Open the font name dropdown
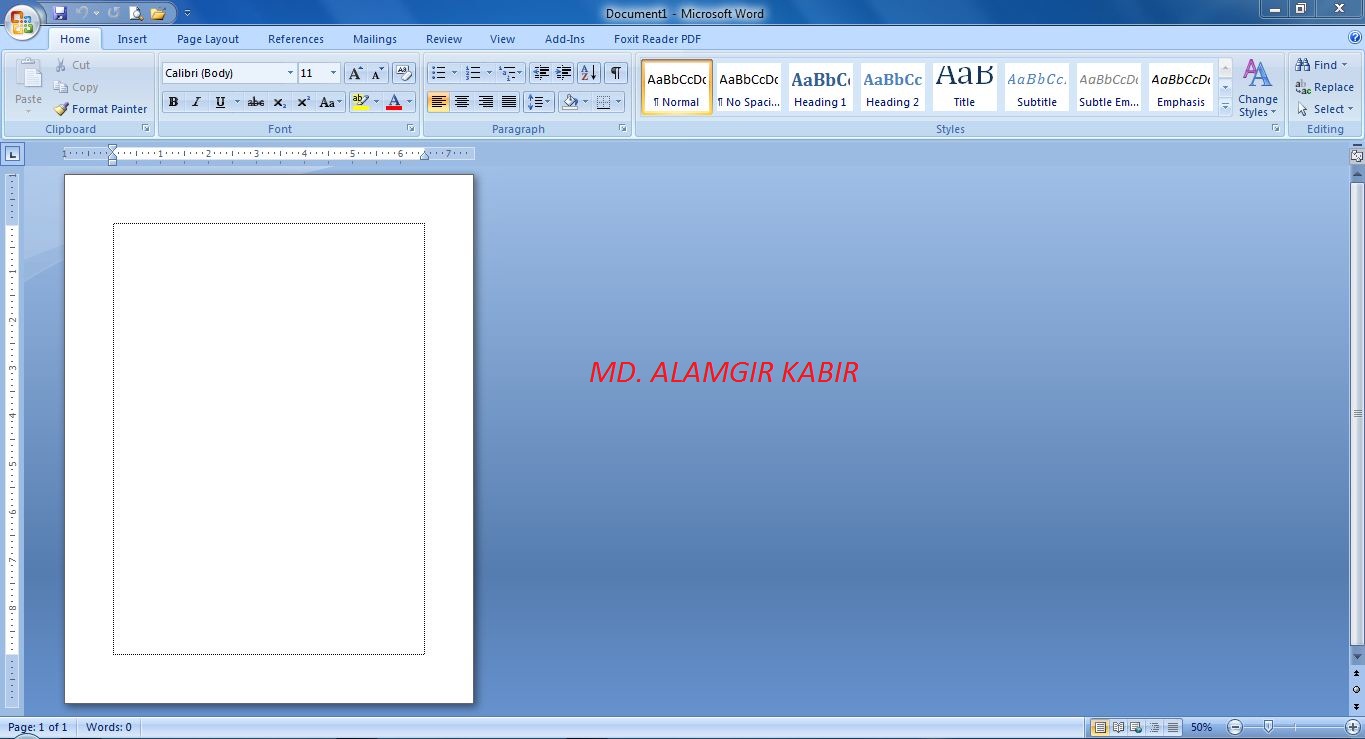 290,73
